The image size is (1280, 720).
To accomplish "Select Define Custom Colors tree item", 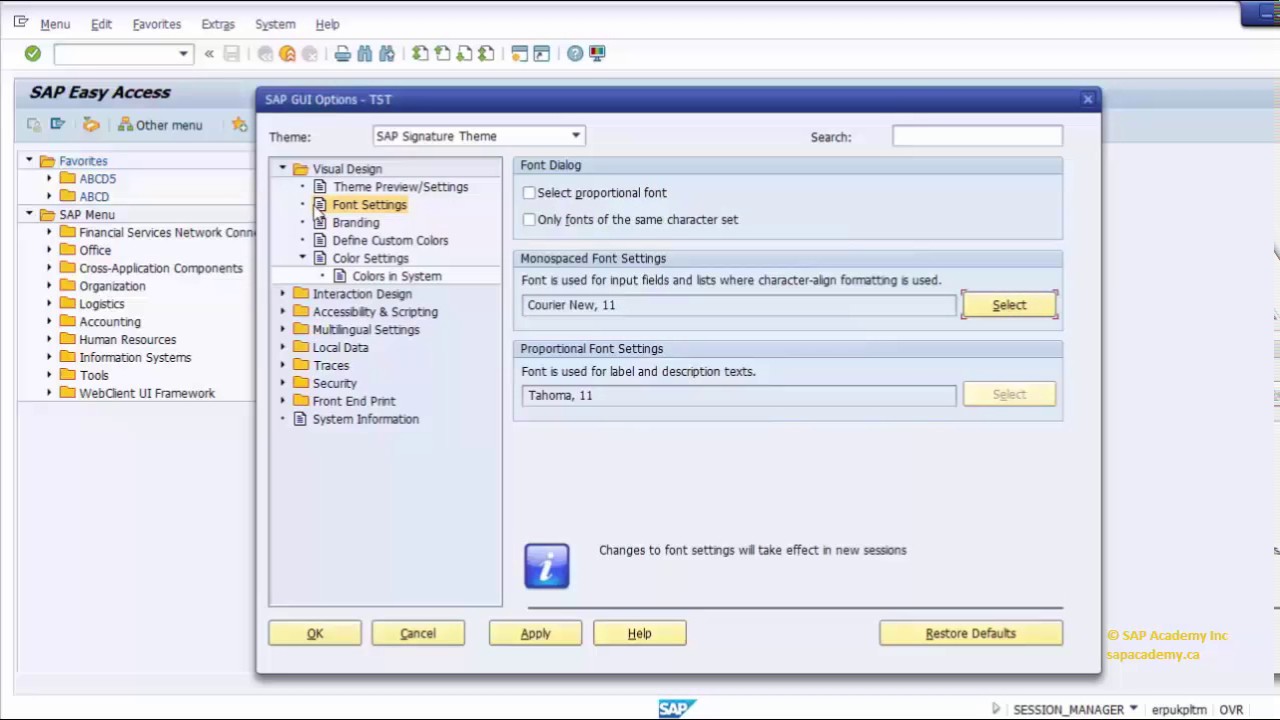I will tap(390, 241).
